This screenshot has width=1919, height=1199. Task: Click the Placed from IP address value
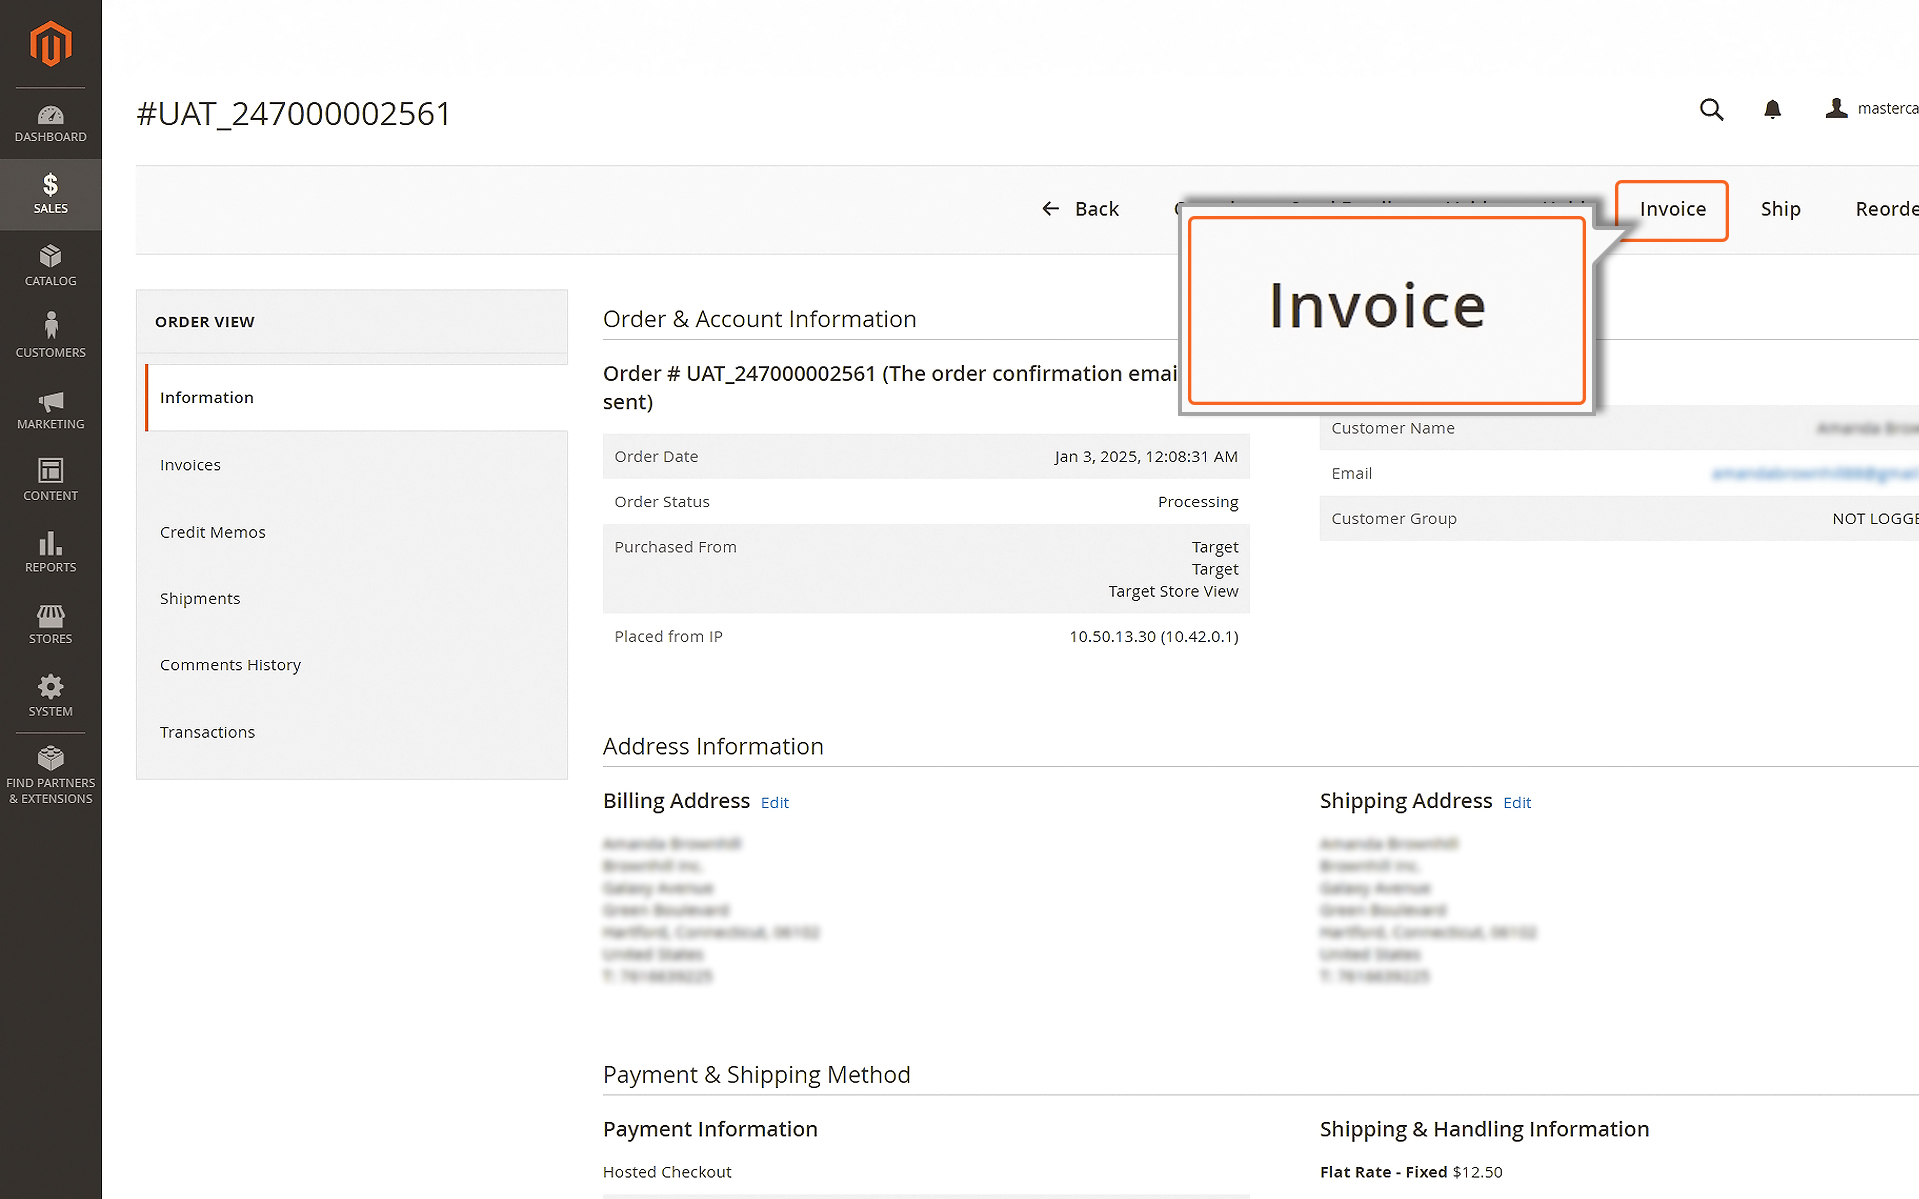pos(1154,637)
